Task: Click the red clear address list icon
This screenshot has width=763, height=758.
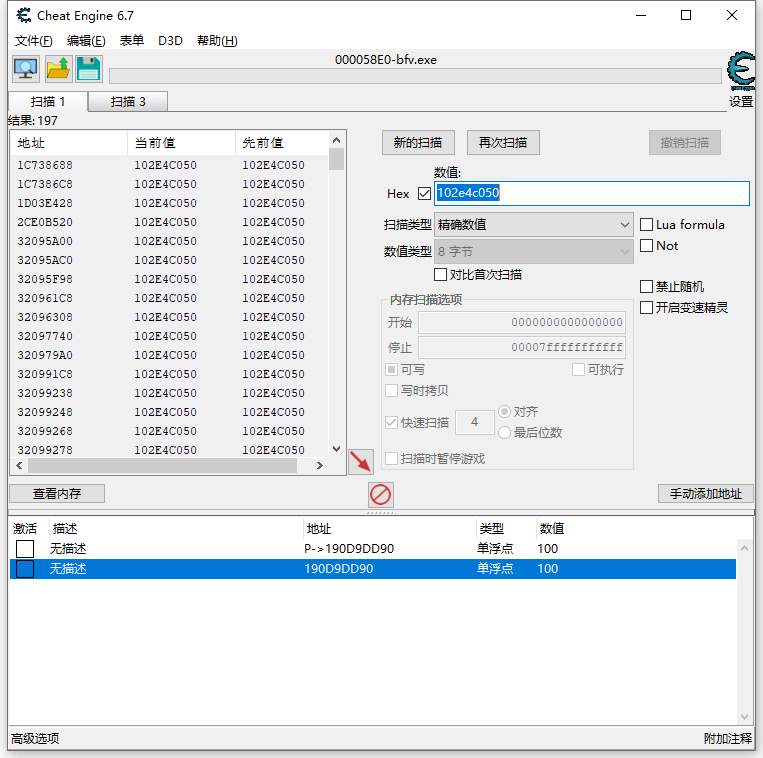Action: pos(381,495)
